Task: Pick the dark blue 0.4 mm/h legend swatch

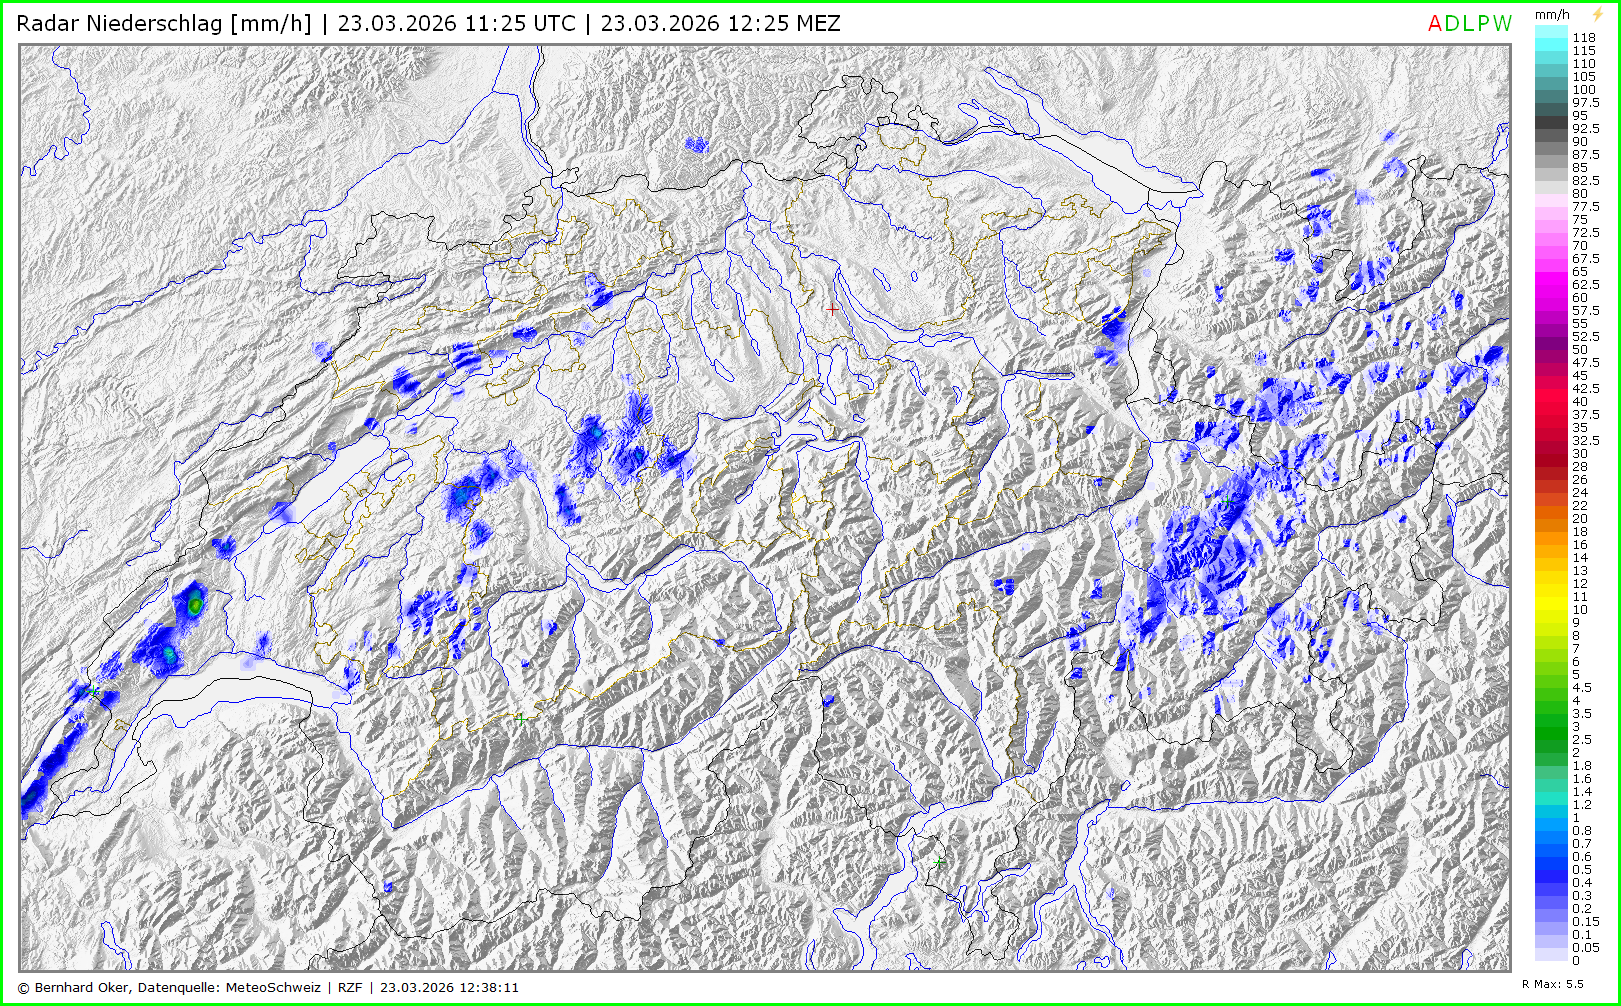Action: [x=1551, y=882]
